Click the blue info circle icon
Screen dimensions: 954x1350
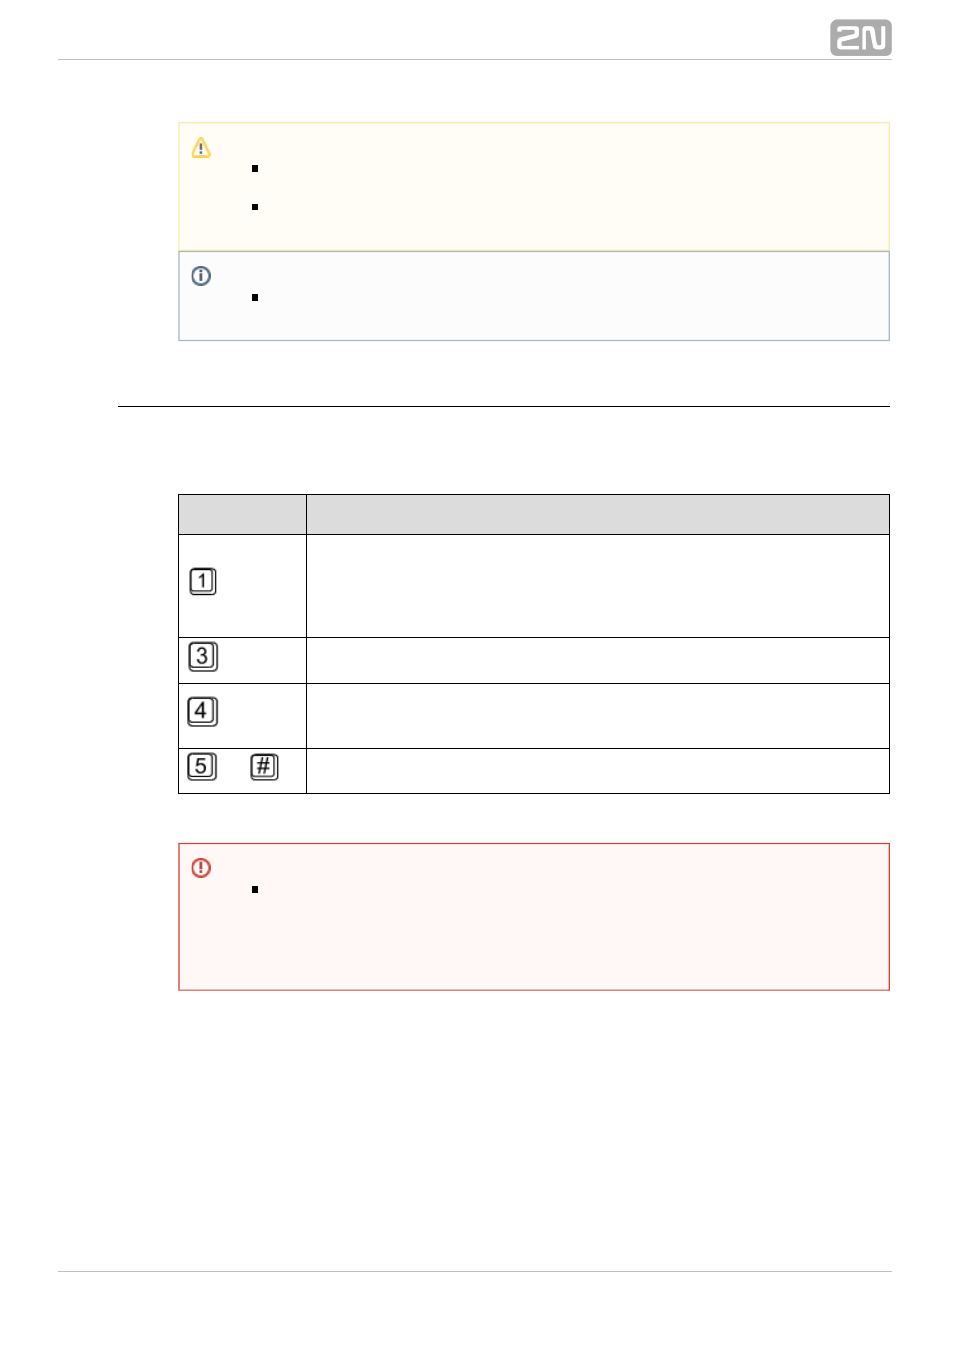pos(201,276)
